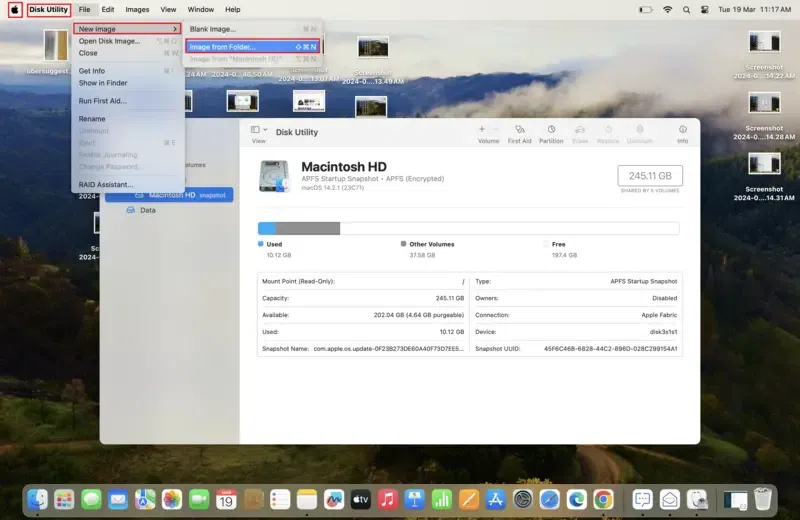
Task: Open Spotlight search in menu bar
Action: (686, 10)
